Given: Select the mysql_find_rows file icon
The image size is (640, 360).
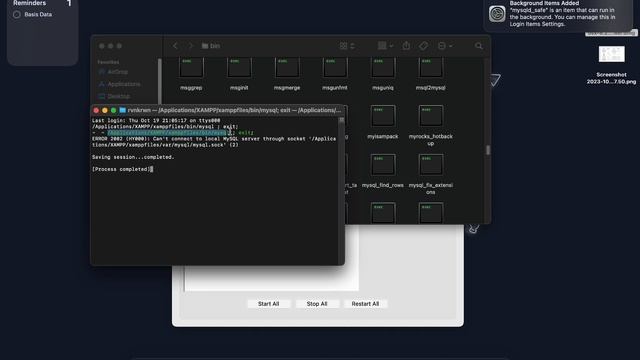Looking at the screenshot, I should [x=383, y=165].
